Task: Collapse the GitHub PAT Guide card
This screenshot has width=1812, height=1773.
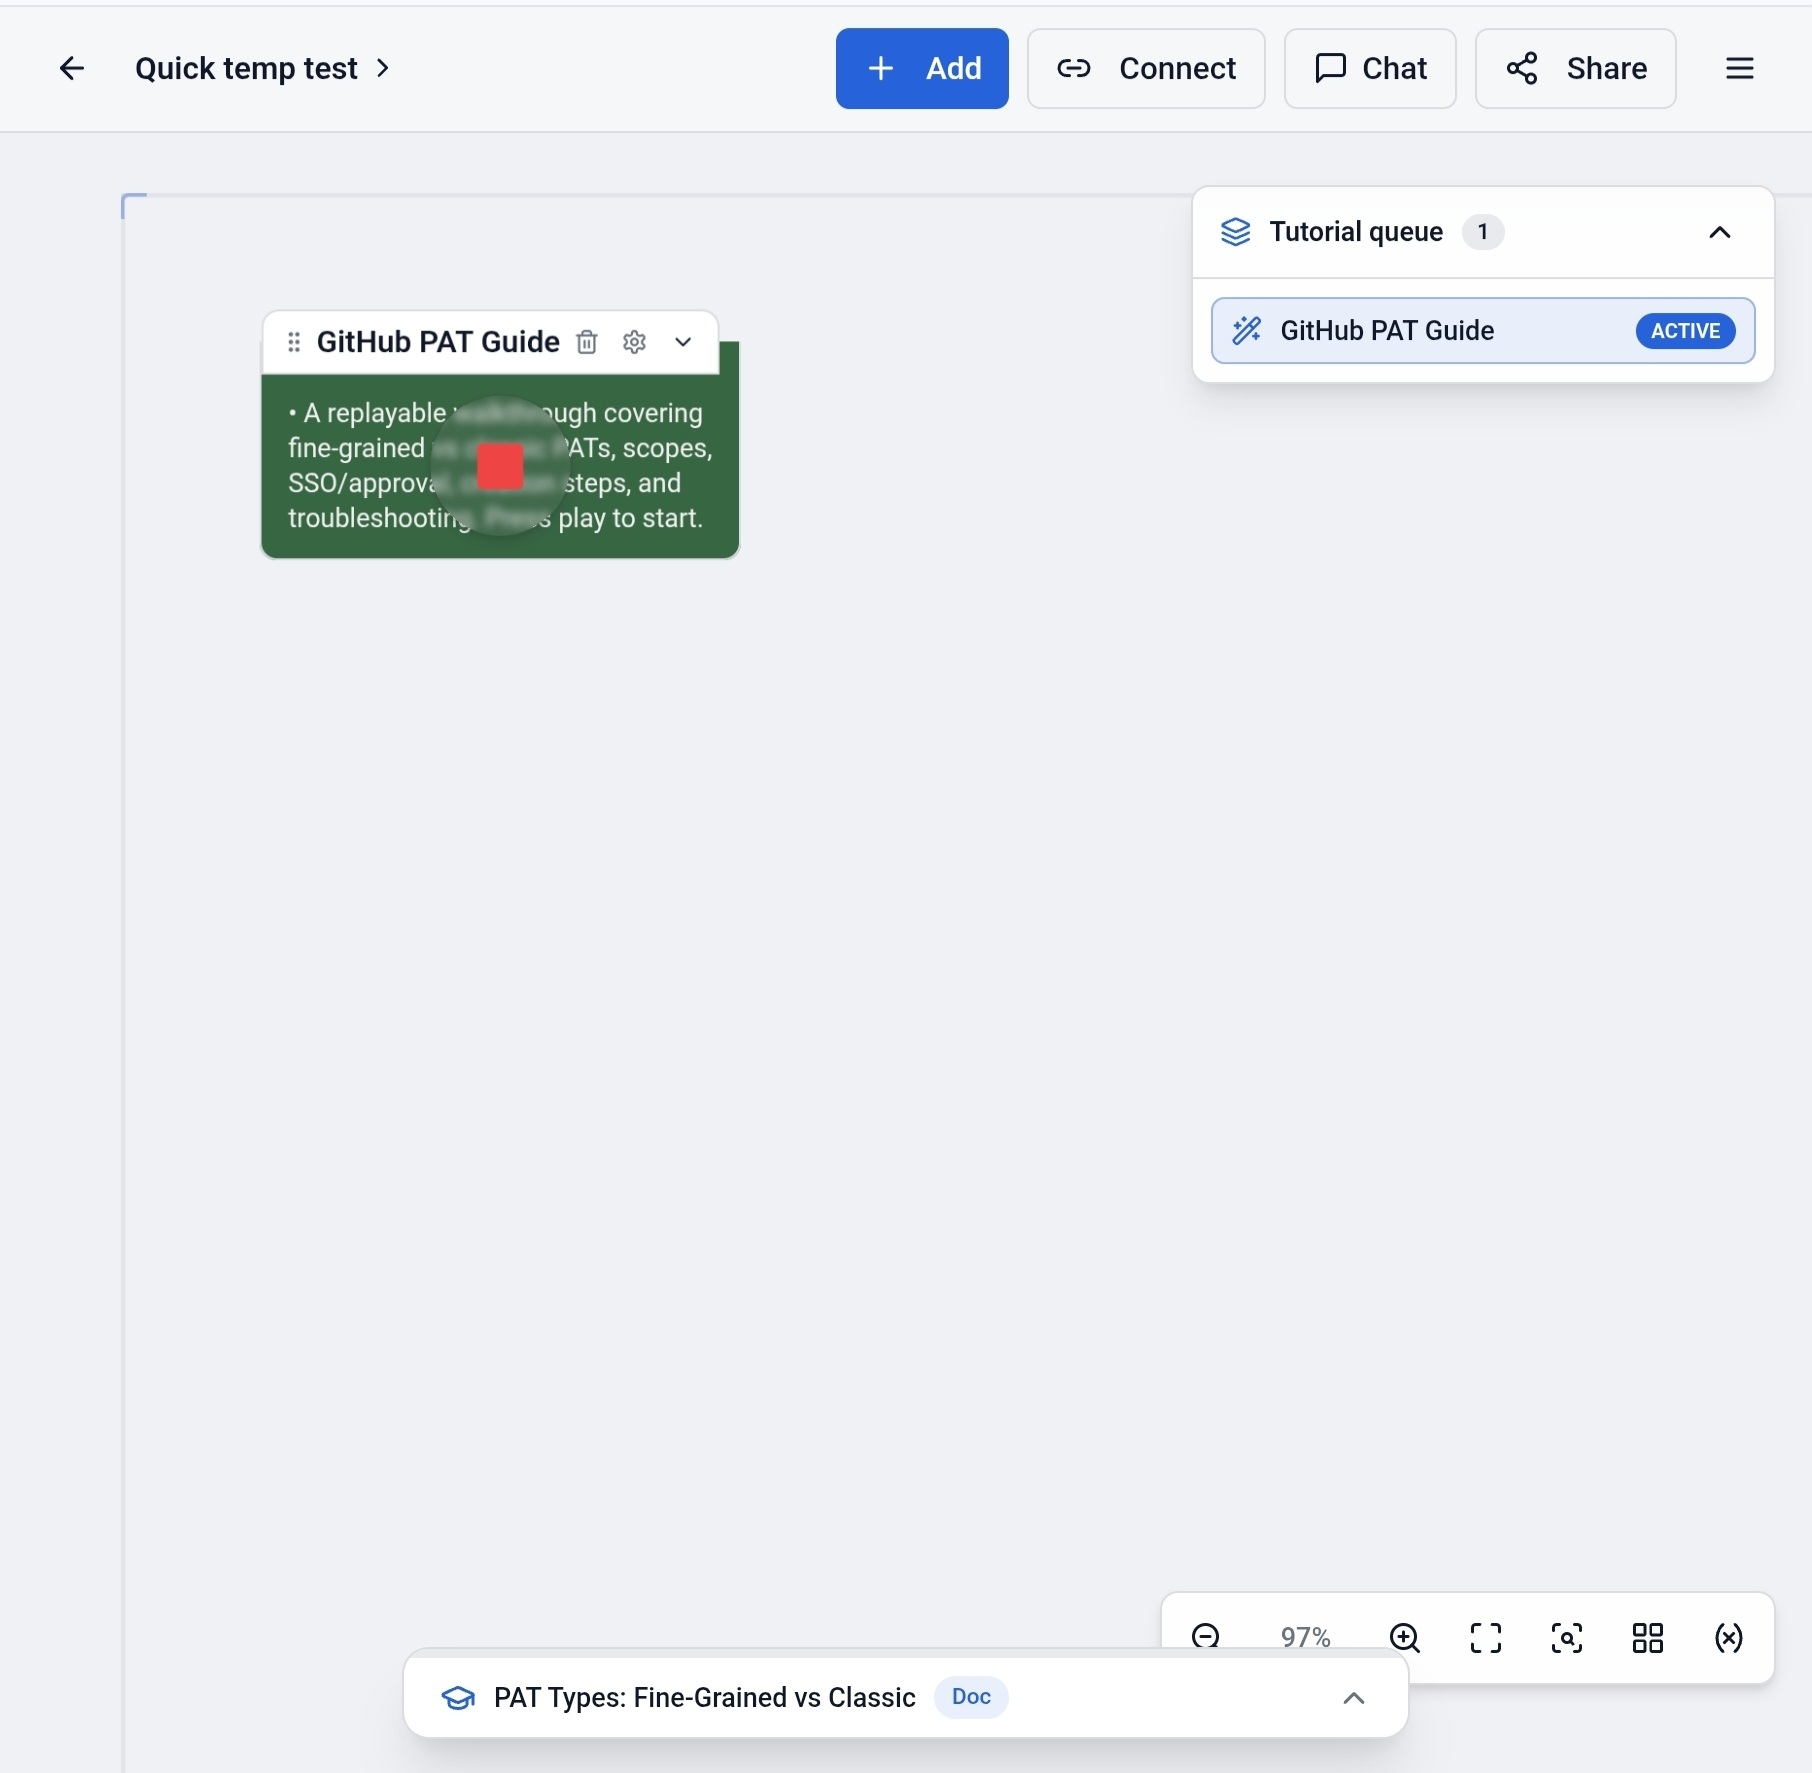Action: (x=683, y=342)
